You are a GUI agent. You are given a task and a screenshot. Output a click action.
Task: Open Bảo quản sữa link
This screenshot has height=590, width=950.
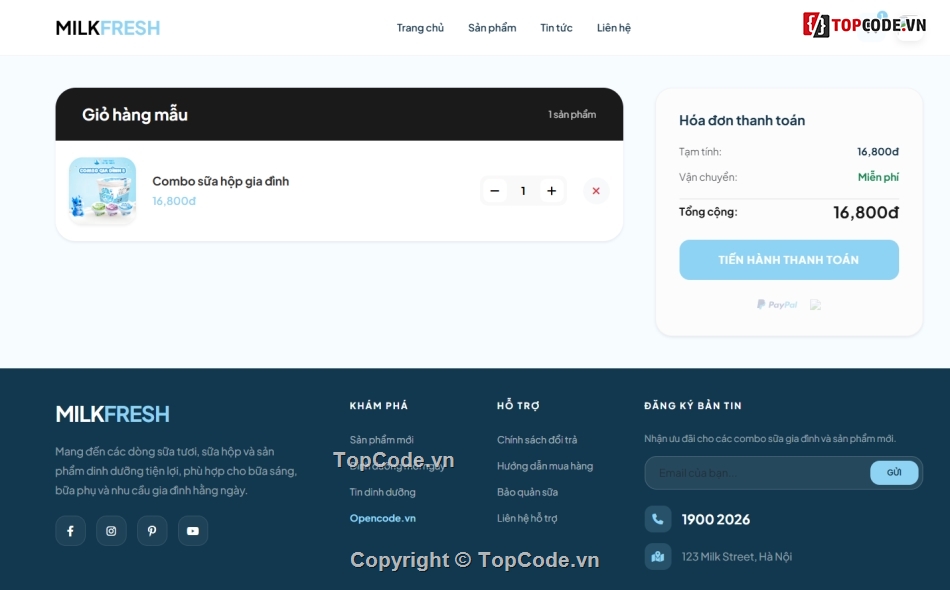point(527,492)
